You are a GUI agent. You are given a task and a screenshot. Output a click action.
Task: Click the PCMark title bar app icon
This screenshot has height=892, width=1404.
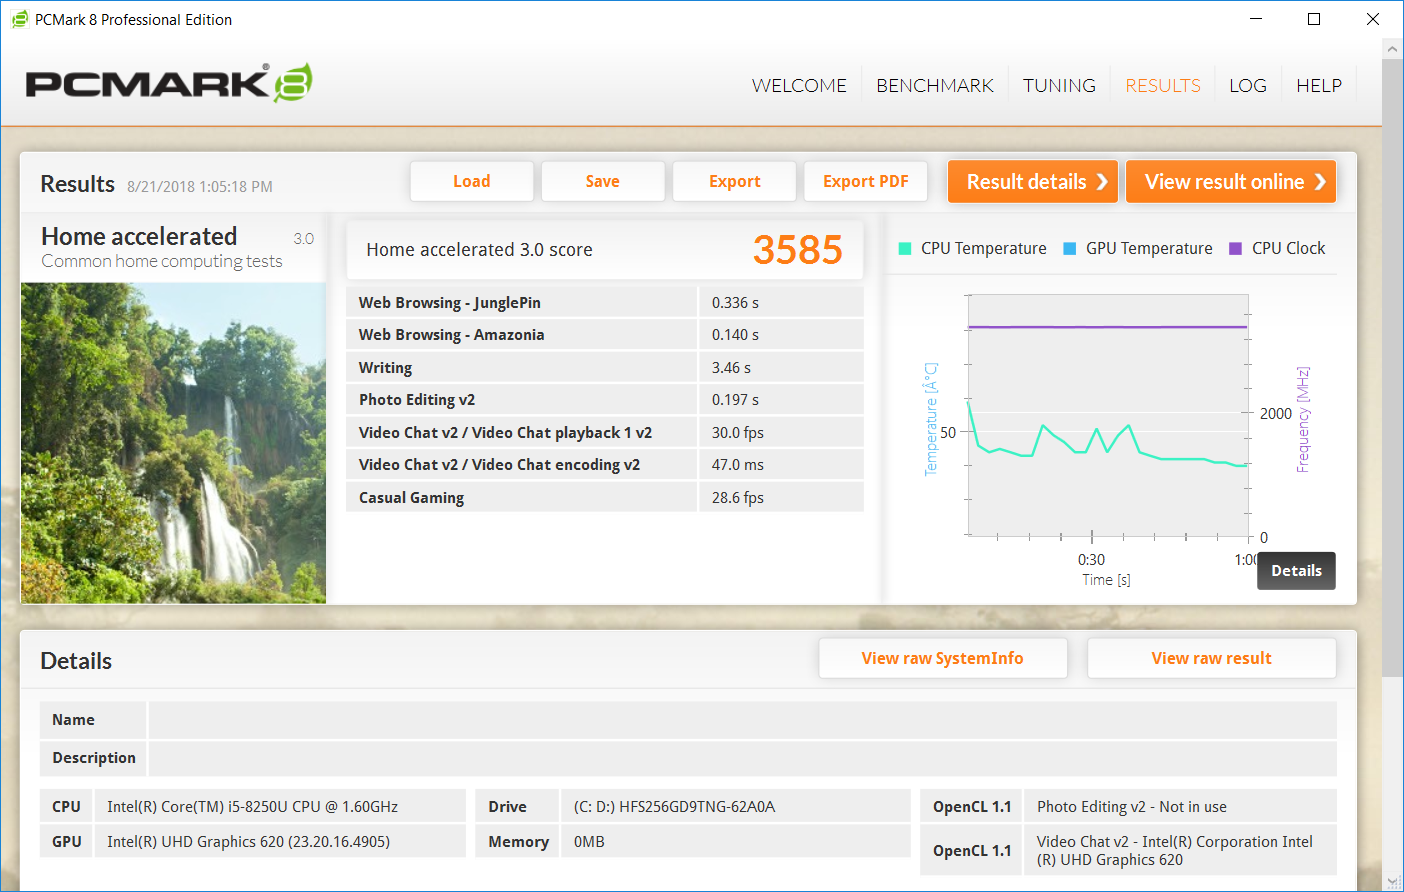tap(19, 19)
